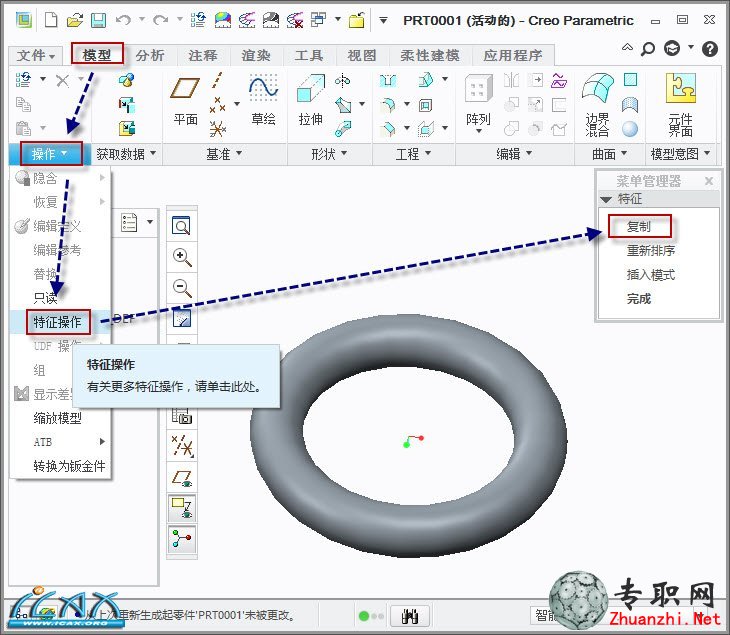Switch to the 视图 tab
This screenshot has width=730, height=635.
362,55
